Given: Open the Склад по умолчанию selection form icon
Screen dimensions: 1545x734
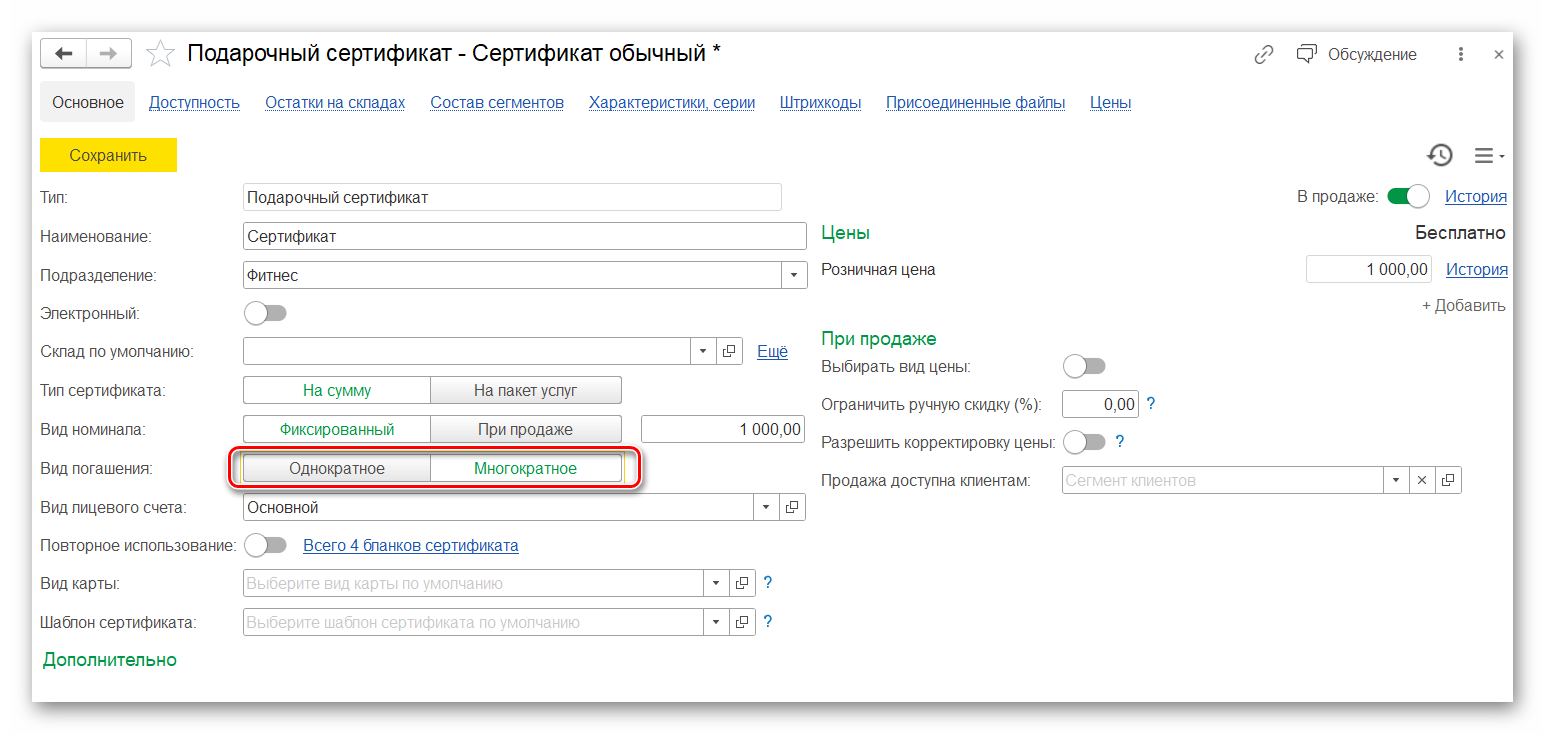Looking at the screenshot, I should pos(729,351).
